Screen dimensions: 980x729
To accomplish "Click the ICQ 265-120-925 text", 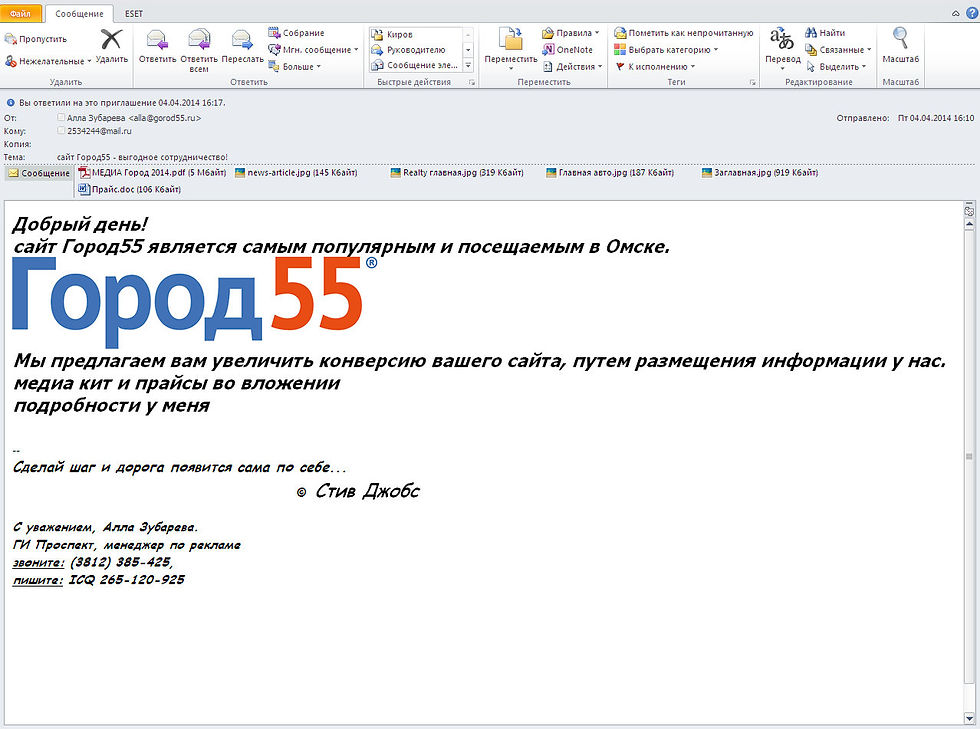I will point(126,580).
